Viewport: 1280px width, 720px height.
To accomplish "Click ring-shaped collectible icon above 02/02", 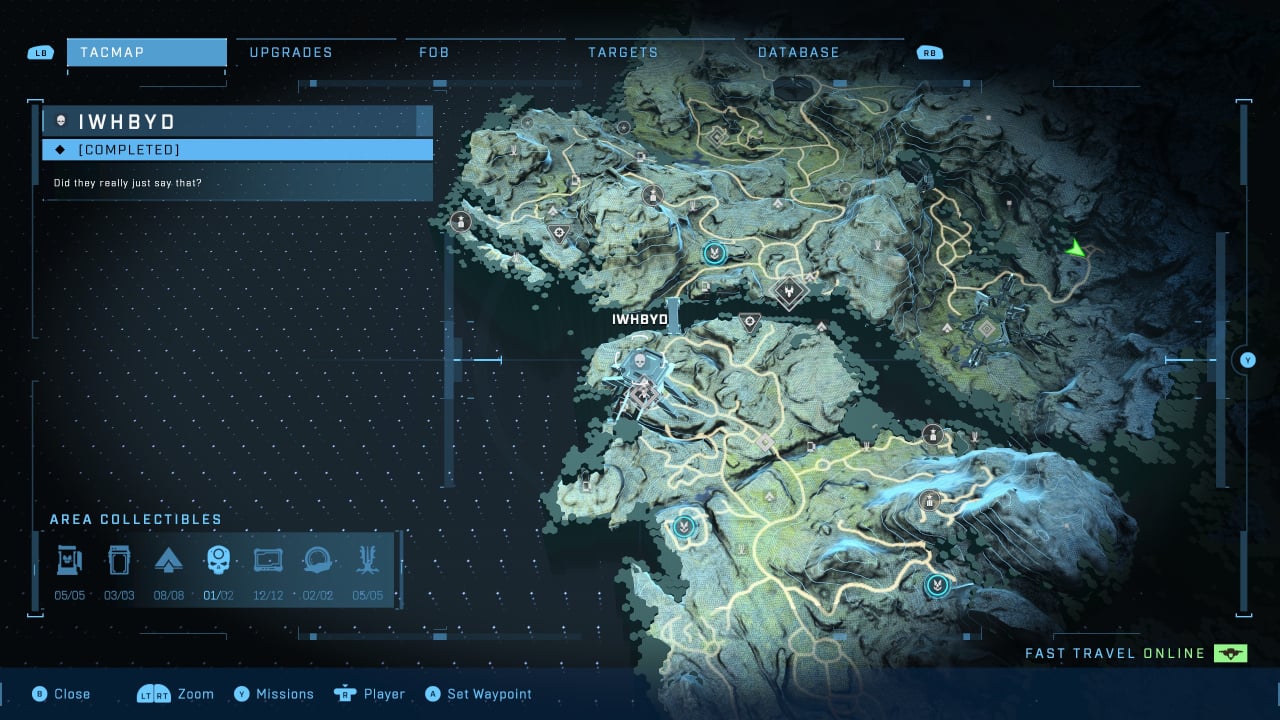I will point(317,561).
